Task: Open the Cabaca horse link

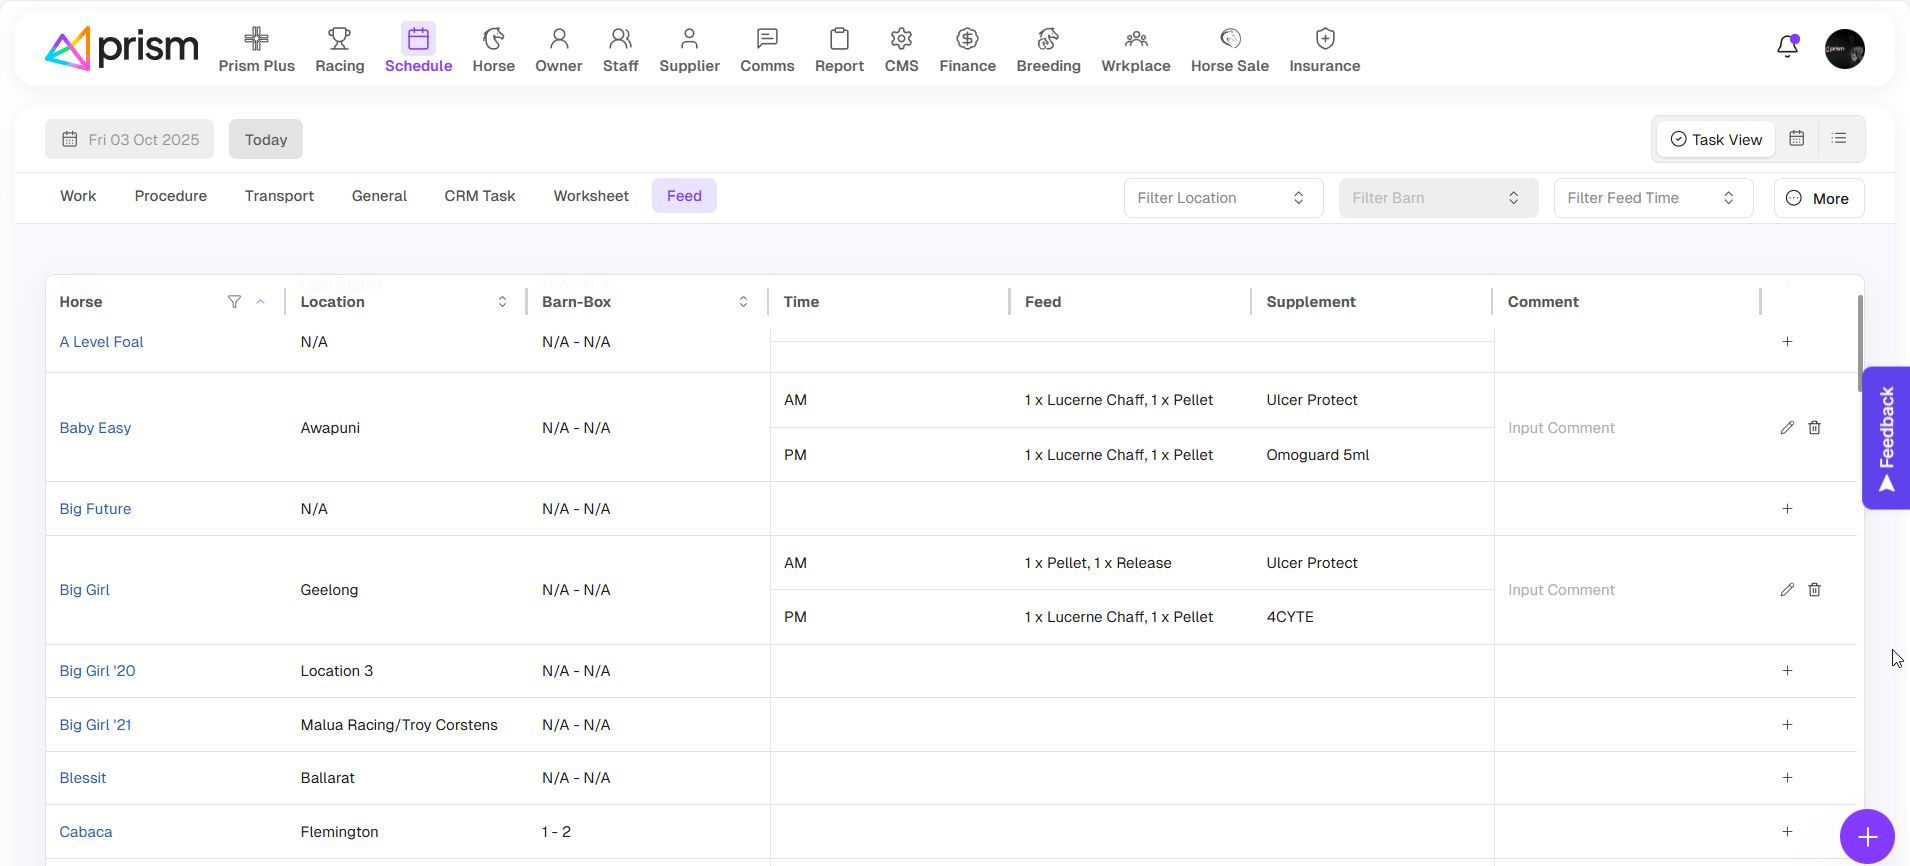Action: [86, 832]
